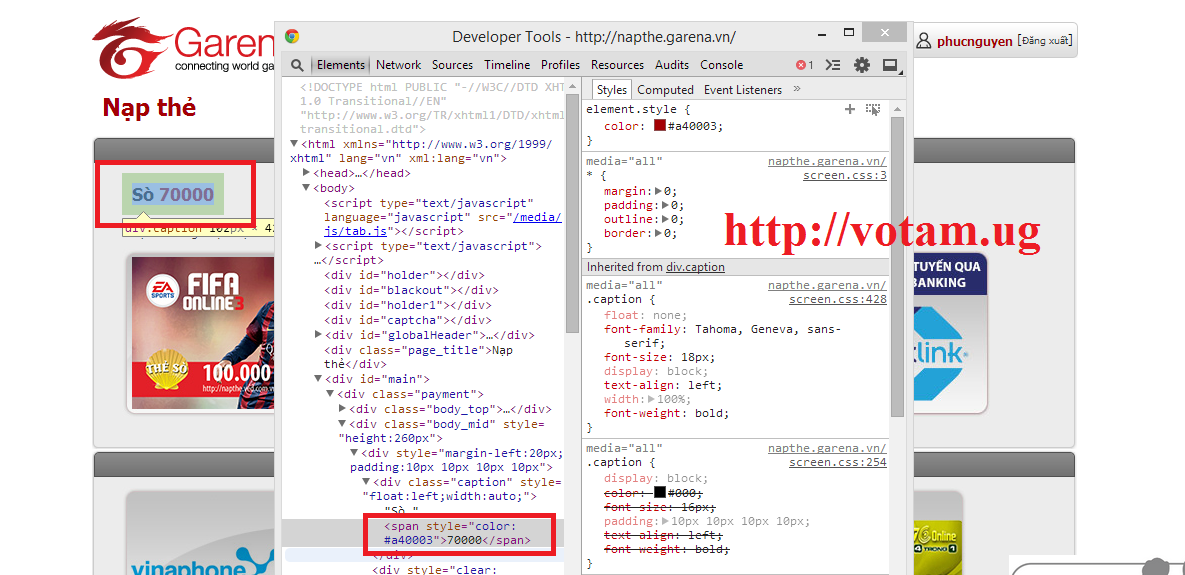Show more style tabs chevron
Viewport: 1185px width, 575px height.
click(797, 89)
